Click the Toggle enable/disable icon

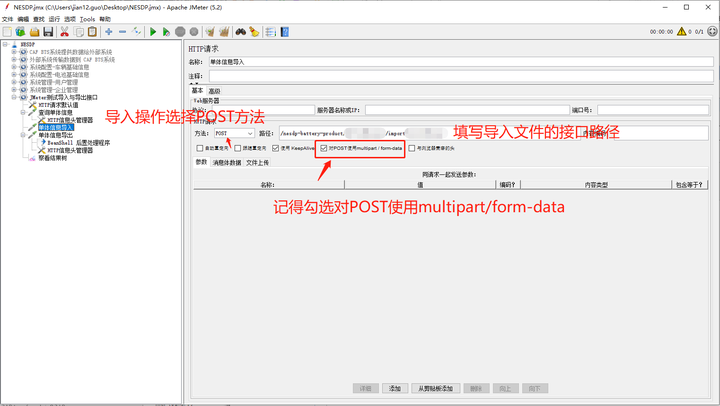coord(136,32)
